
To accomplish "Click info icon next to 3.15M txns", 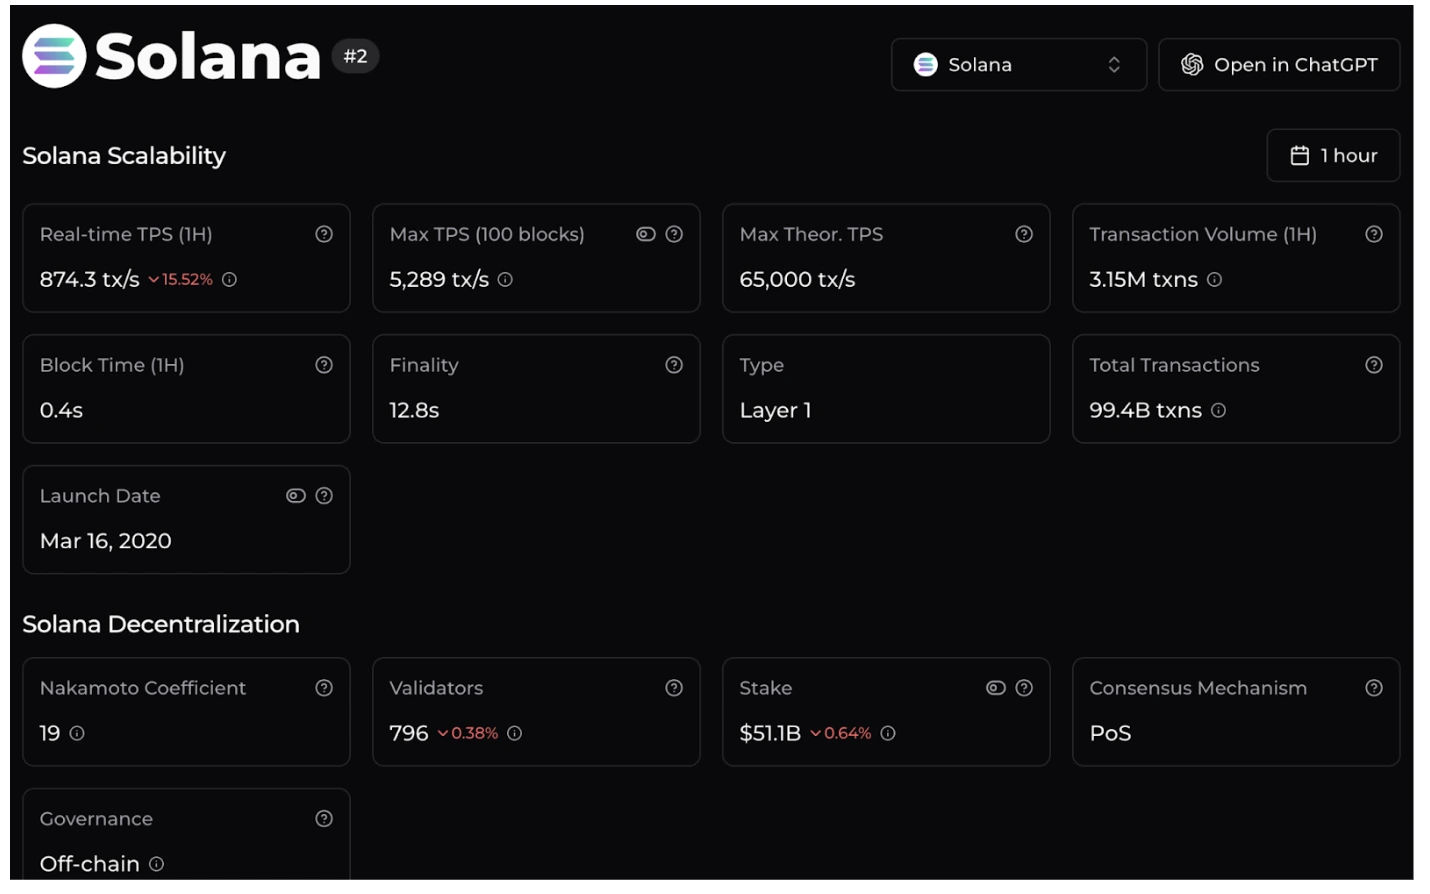I will pos(1214,280).
